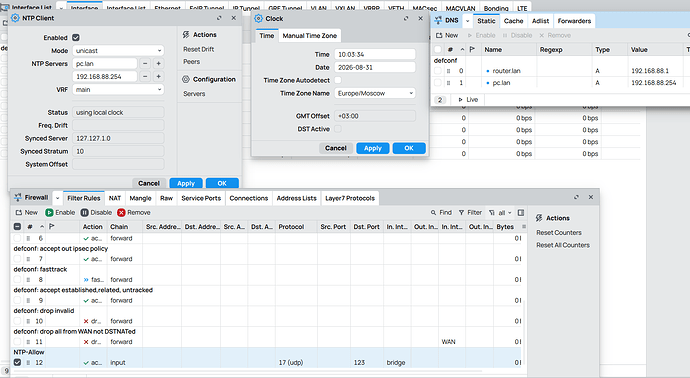Open Peers in NTP Client actions

pos(191,62)
